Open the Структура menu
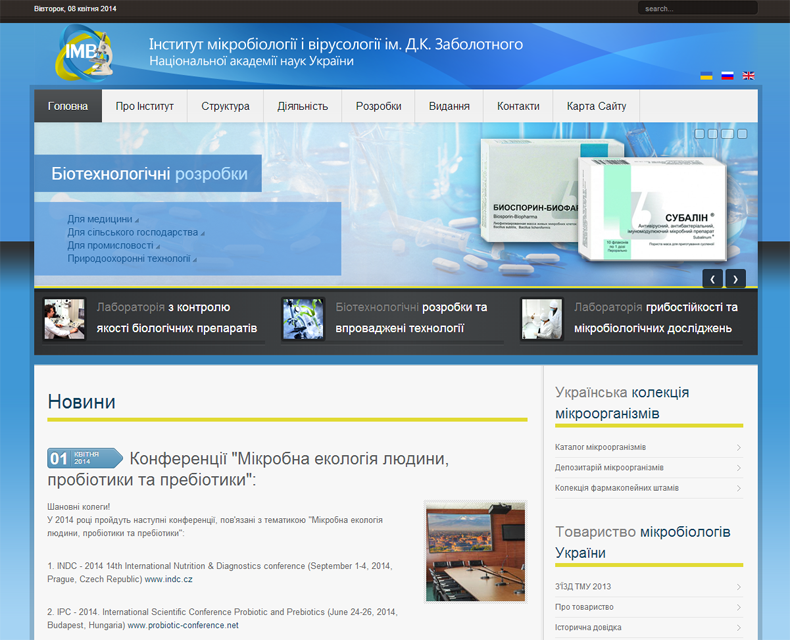790x640 pixels. pyautogui.click(x=225, y=106)
